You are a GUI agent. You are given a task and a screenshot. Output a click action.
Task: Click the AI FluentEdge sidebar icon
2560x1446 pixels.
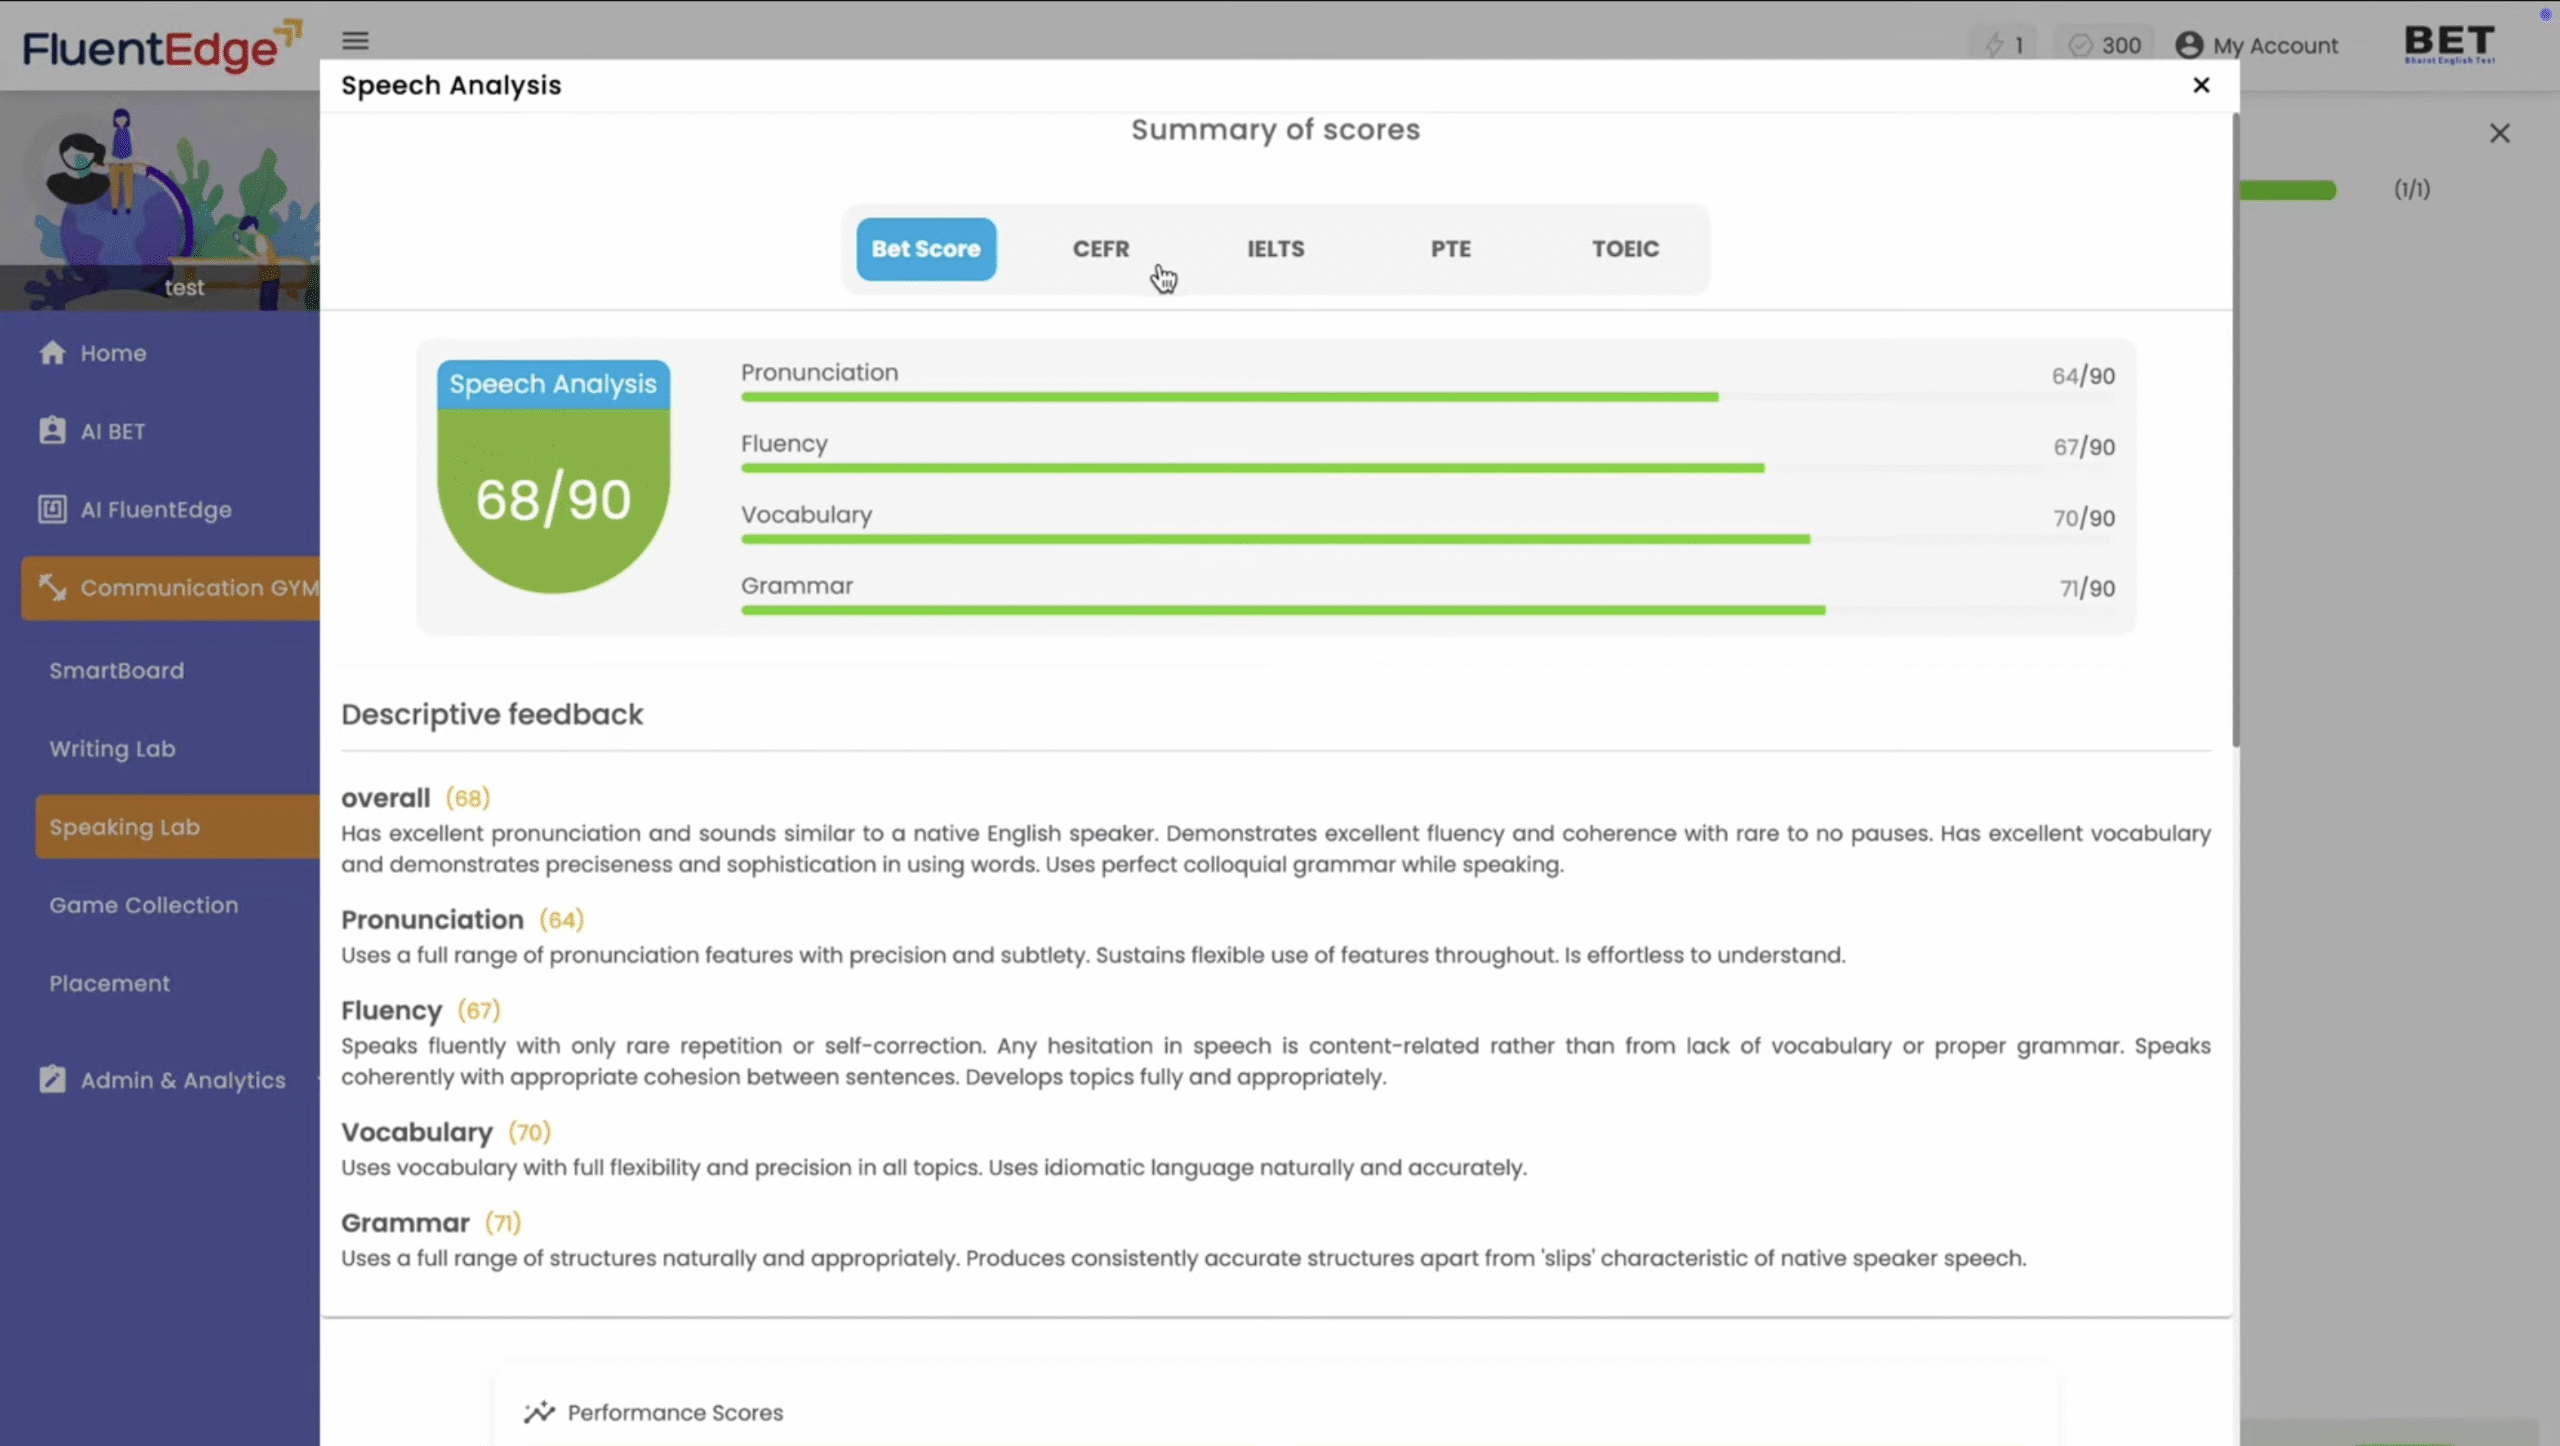[x=52, y=509]
